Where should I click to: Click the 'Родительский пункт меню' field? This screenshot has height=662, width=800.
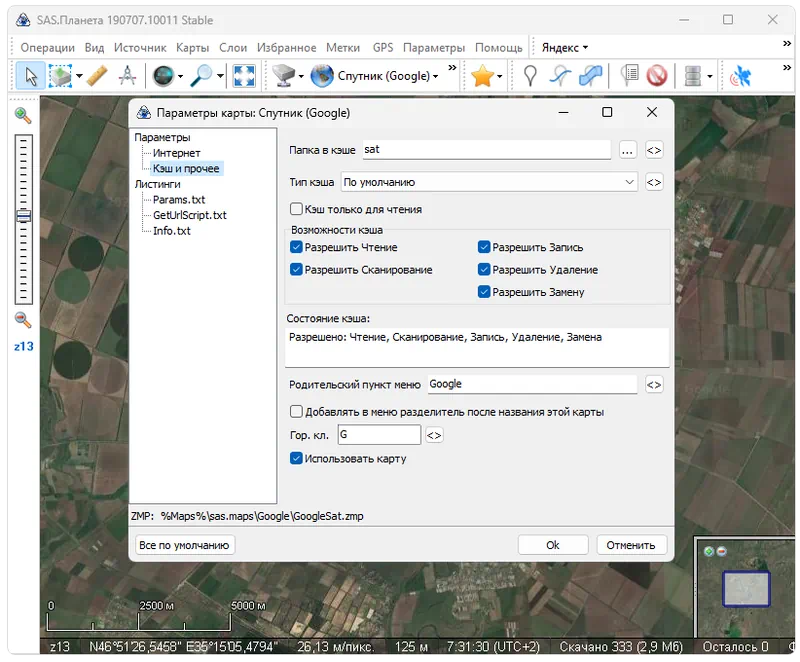coord(533,384)
